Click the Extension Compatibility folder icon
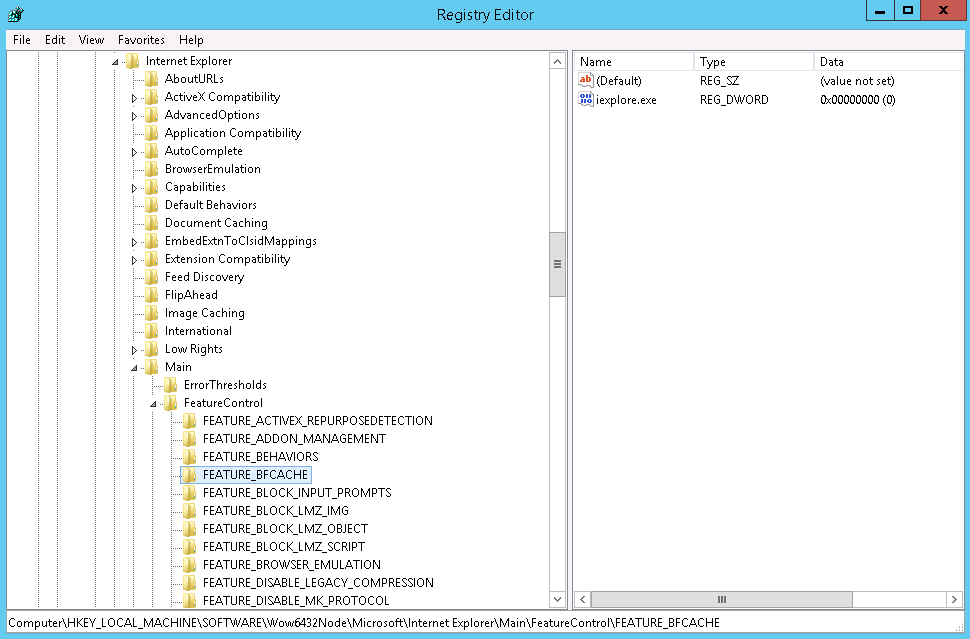970x639 pixels. point(152,259)
